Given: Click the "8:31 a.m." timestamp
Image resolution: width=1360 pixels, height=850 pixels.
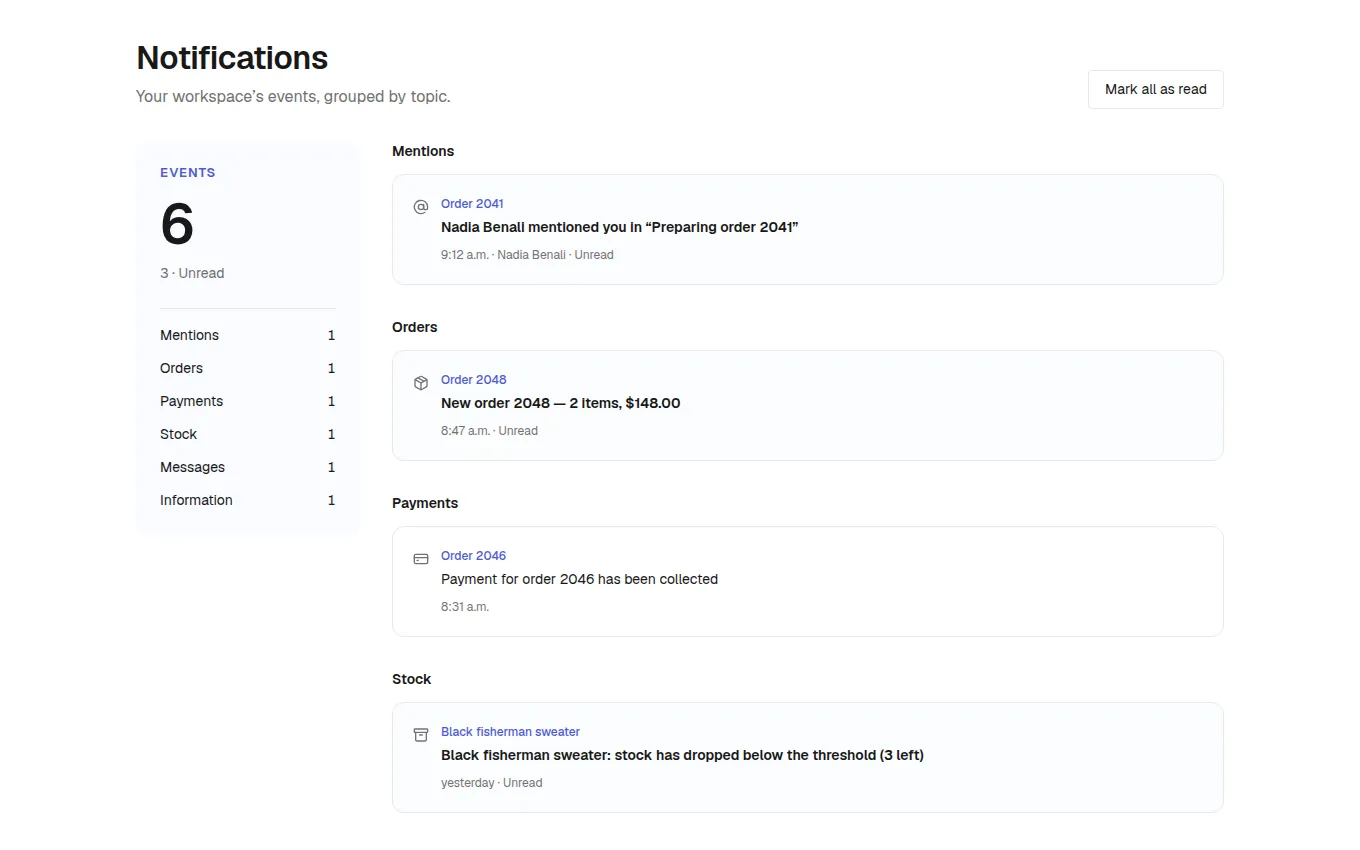Looking at the screenshot, I should 465,607.
